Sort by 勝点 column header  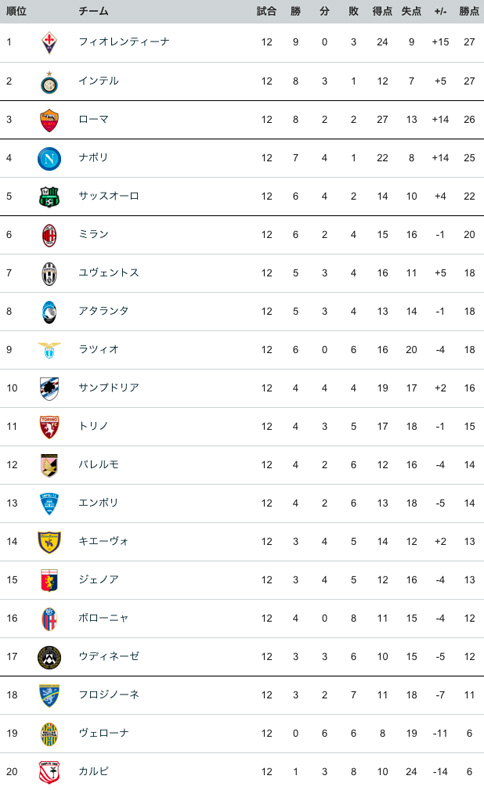[x=468, y=11]
